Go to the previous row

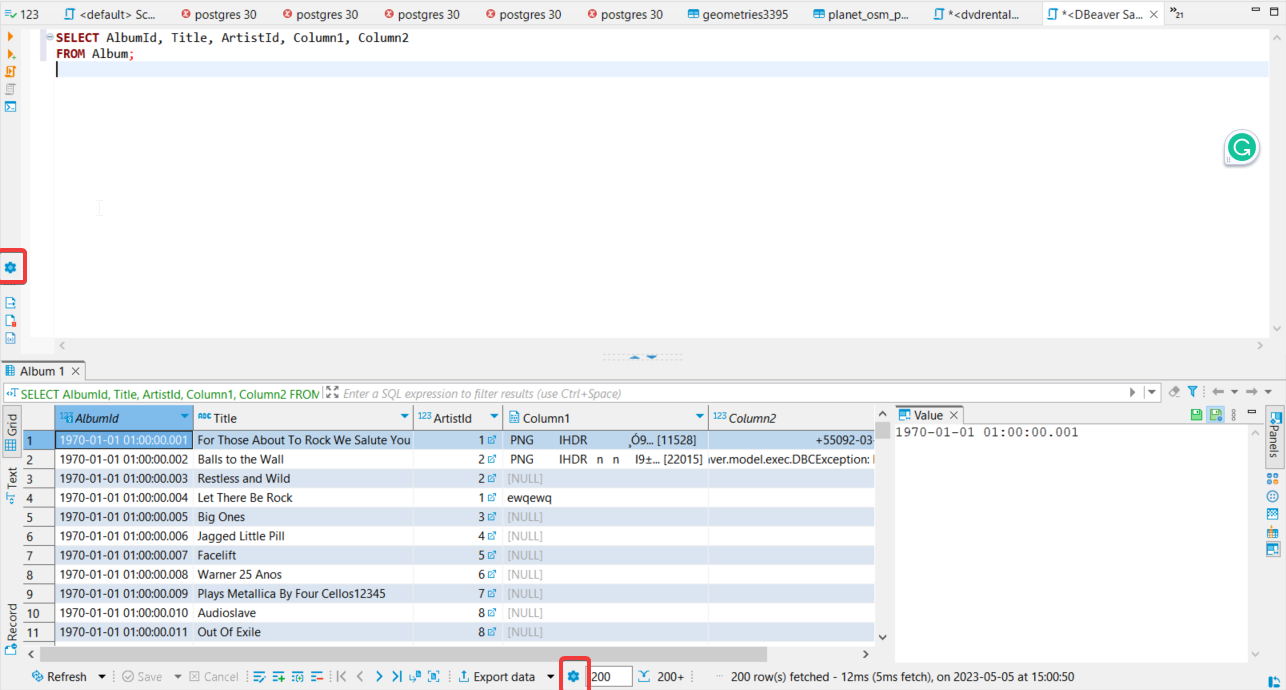click(x=360, y=677)
